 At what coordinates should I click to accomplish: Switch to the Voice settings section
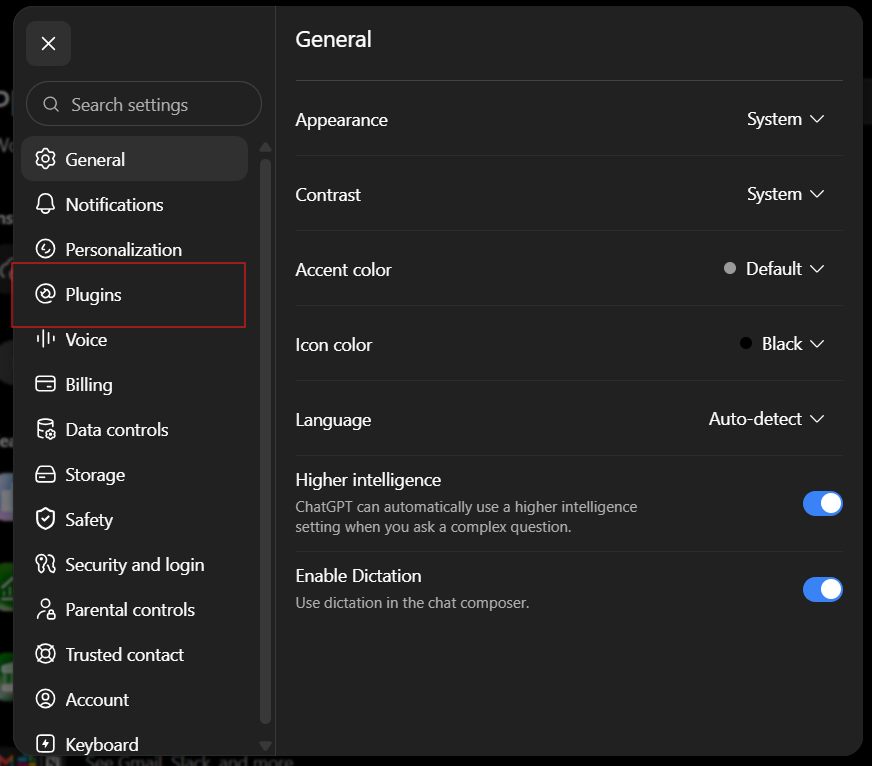pos(135,339)
